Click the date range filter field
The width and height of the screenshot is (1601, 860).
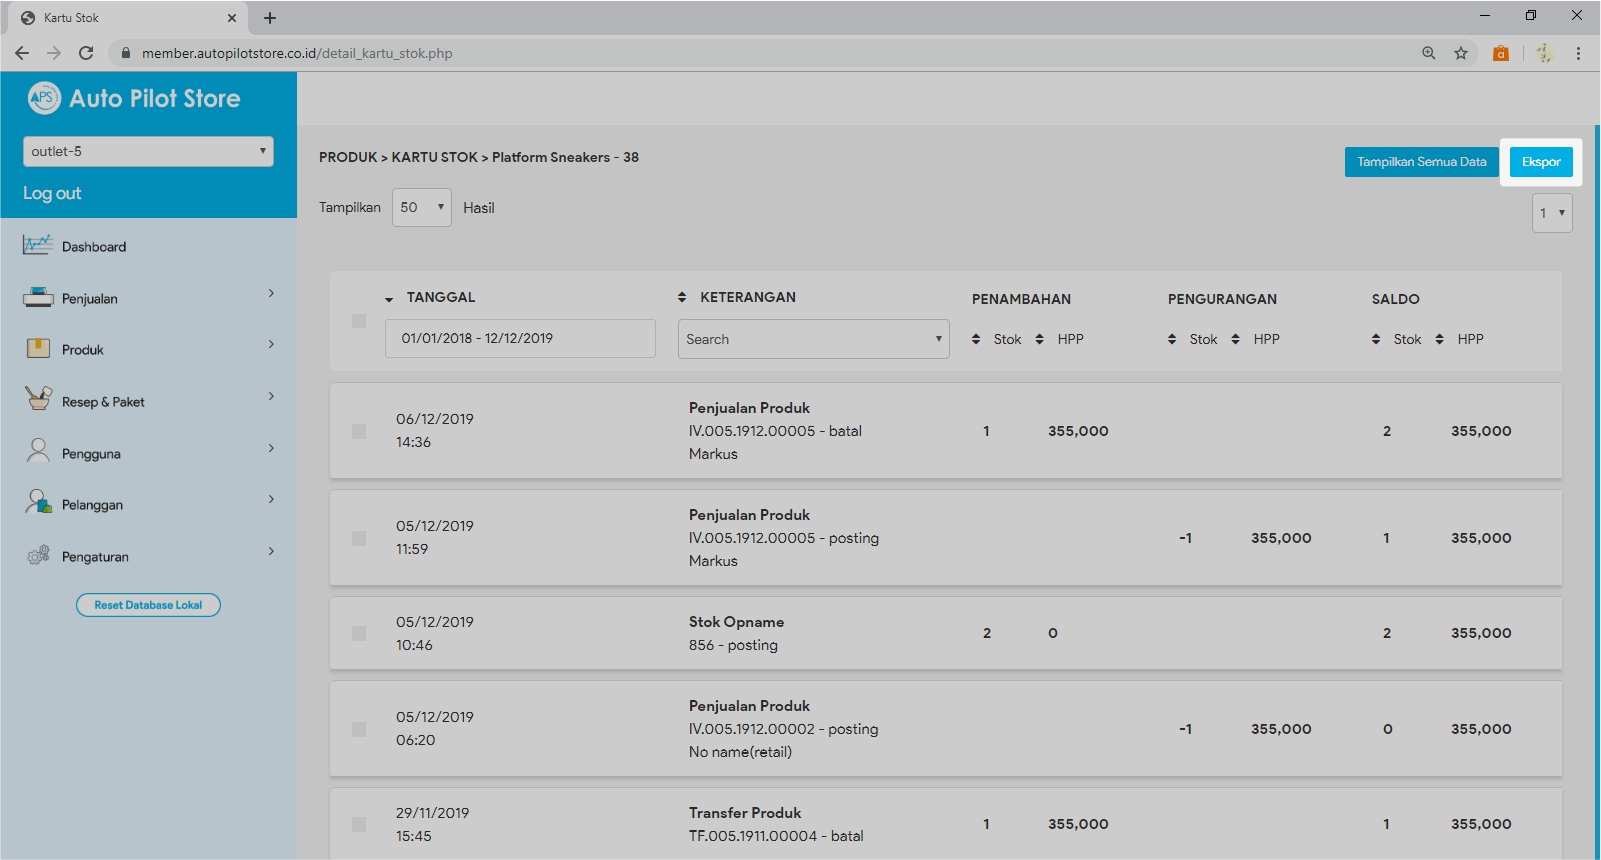click(x=520, y=338)
